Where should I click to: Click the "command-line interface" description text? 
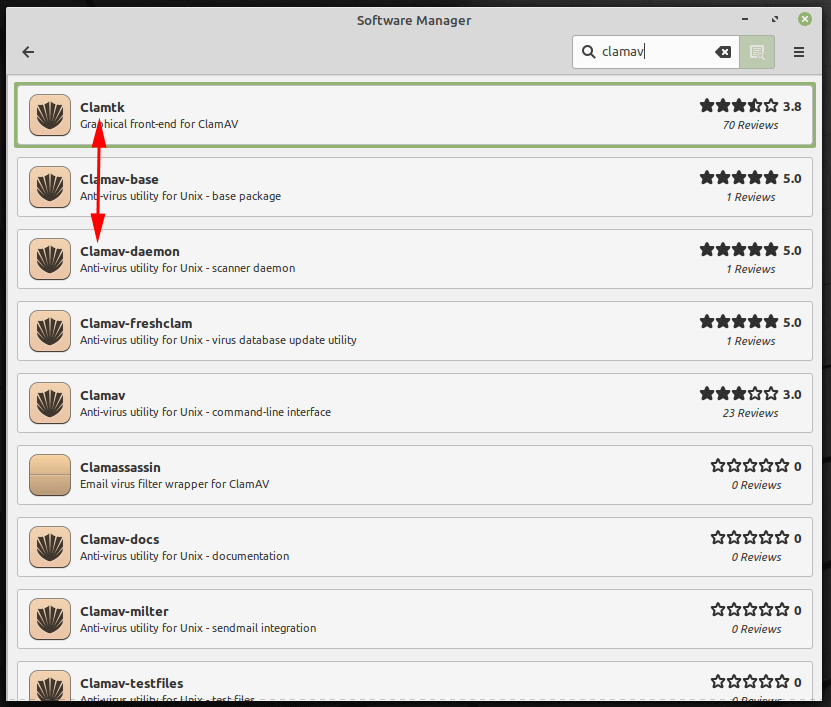271,413
